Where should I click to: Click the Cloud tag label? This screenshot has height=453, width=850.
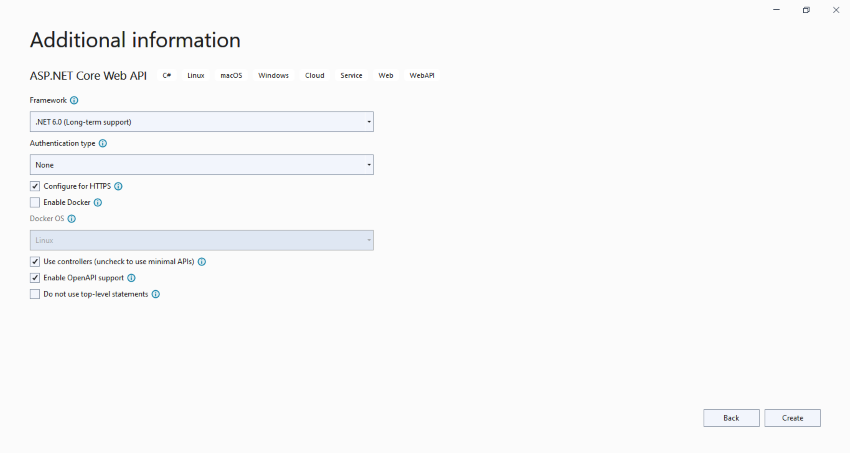click(x=314, y=75)
